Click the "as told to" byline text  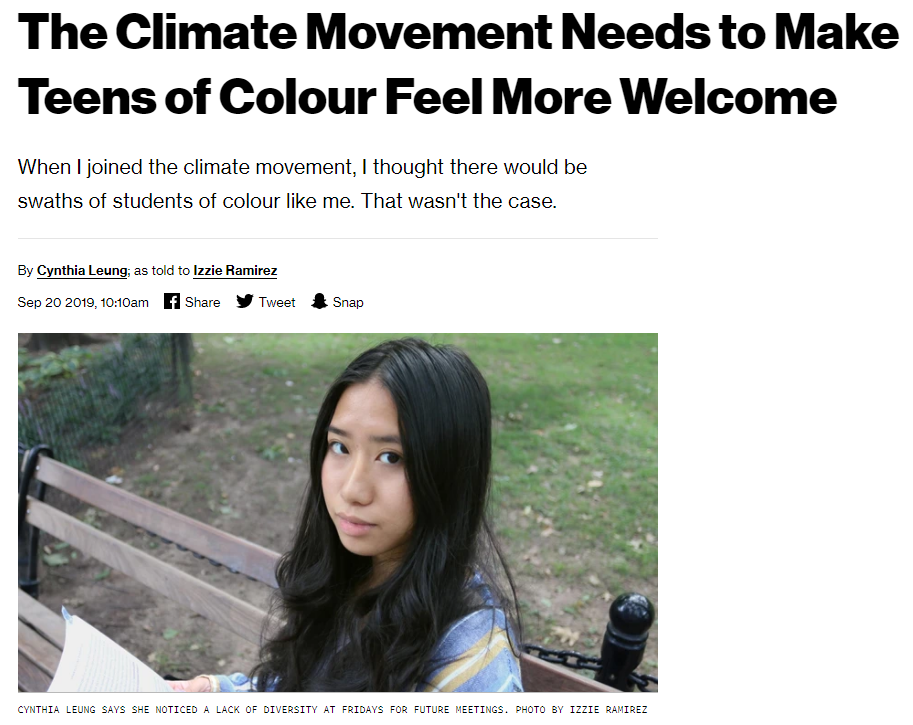[162, 271]
